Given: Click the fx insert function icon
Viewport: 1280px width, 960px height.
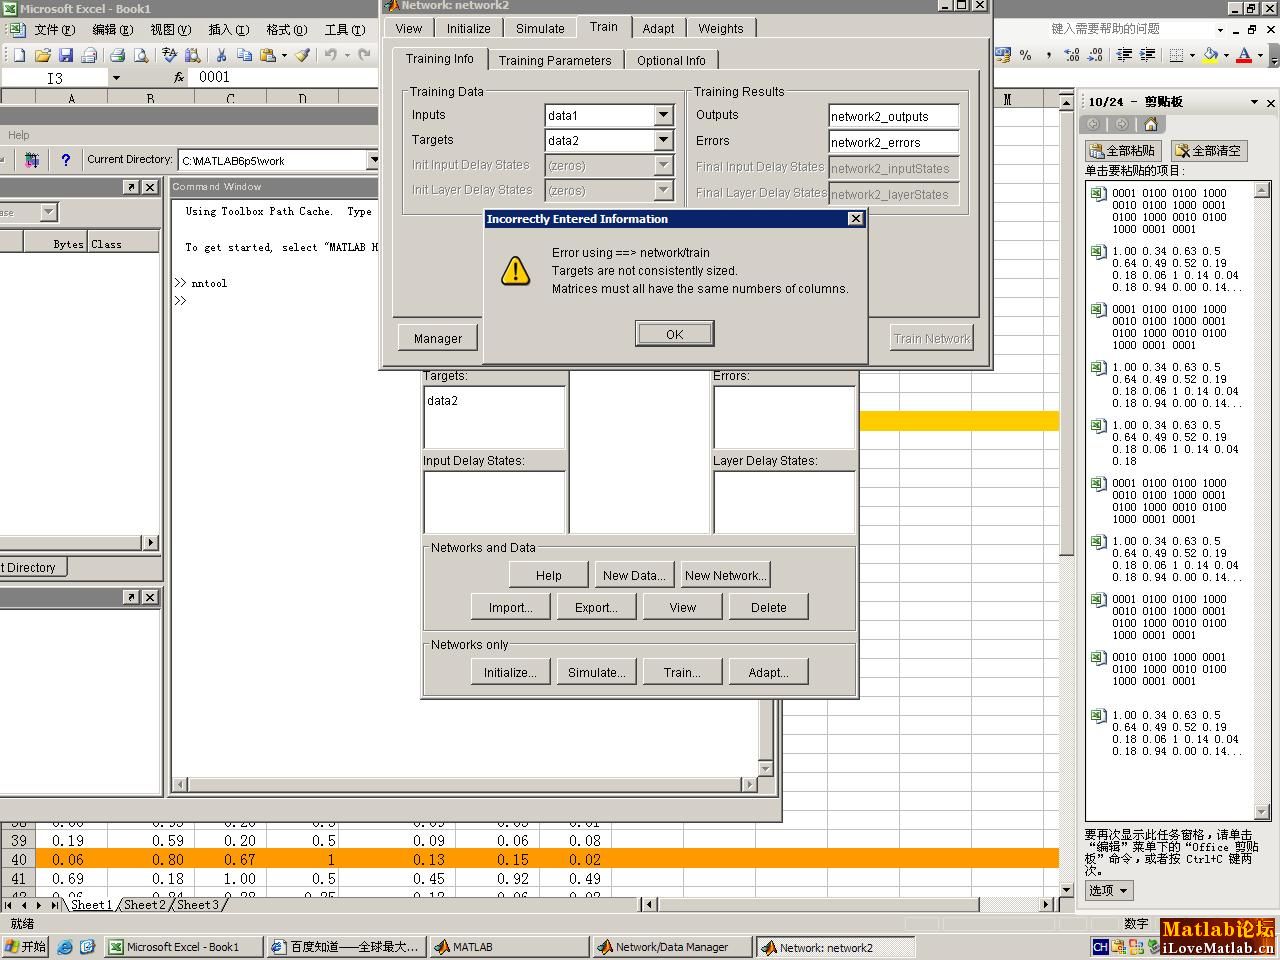Looking at the screenshot, I should tap(179, 77).
